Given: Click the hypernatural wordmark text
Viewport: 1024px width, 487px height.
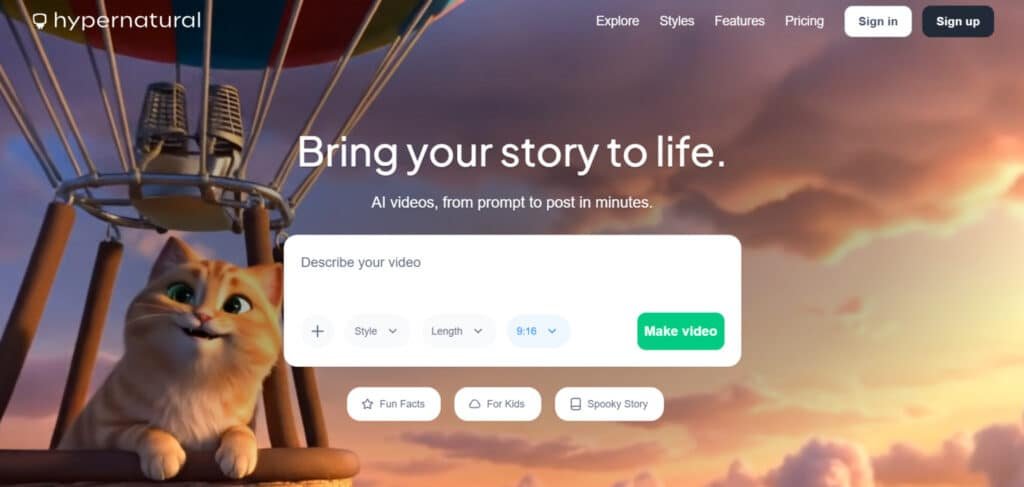Looking at the screenshot, I should click(127, 22).
